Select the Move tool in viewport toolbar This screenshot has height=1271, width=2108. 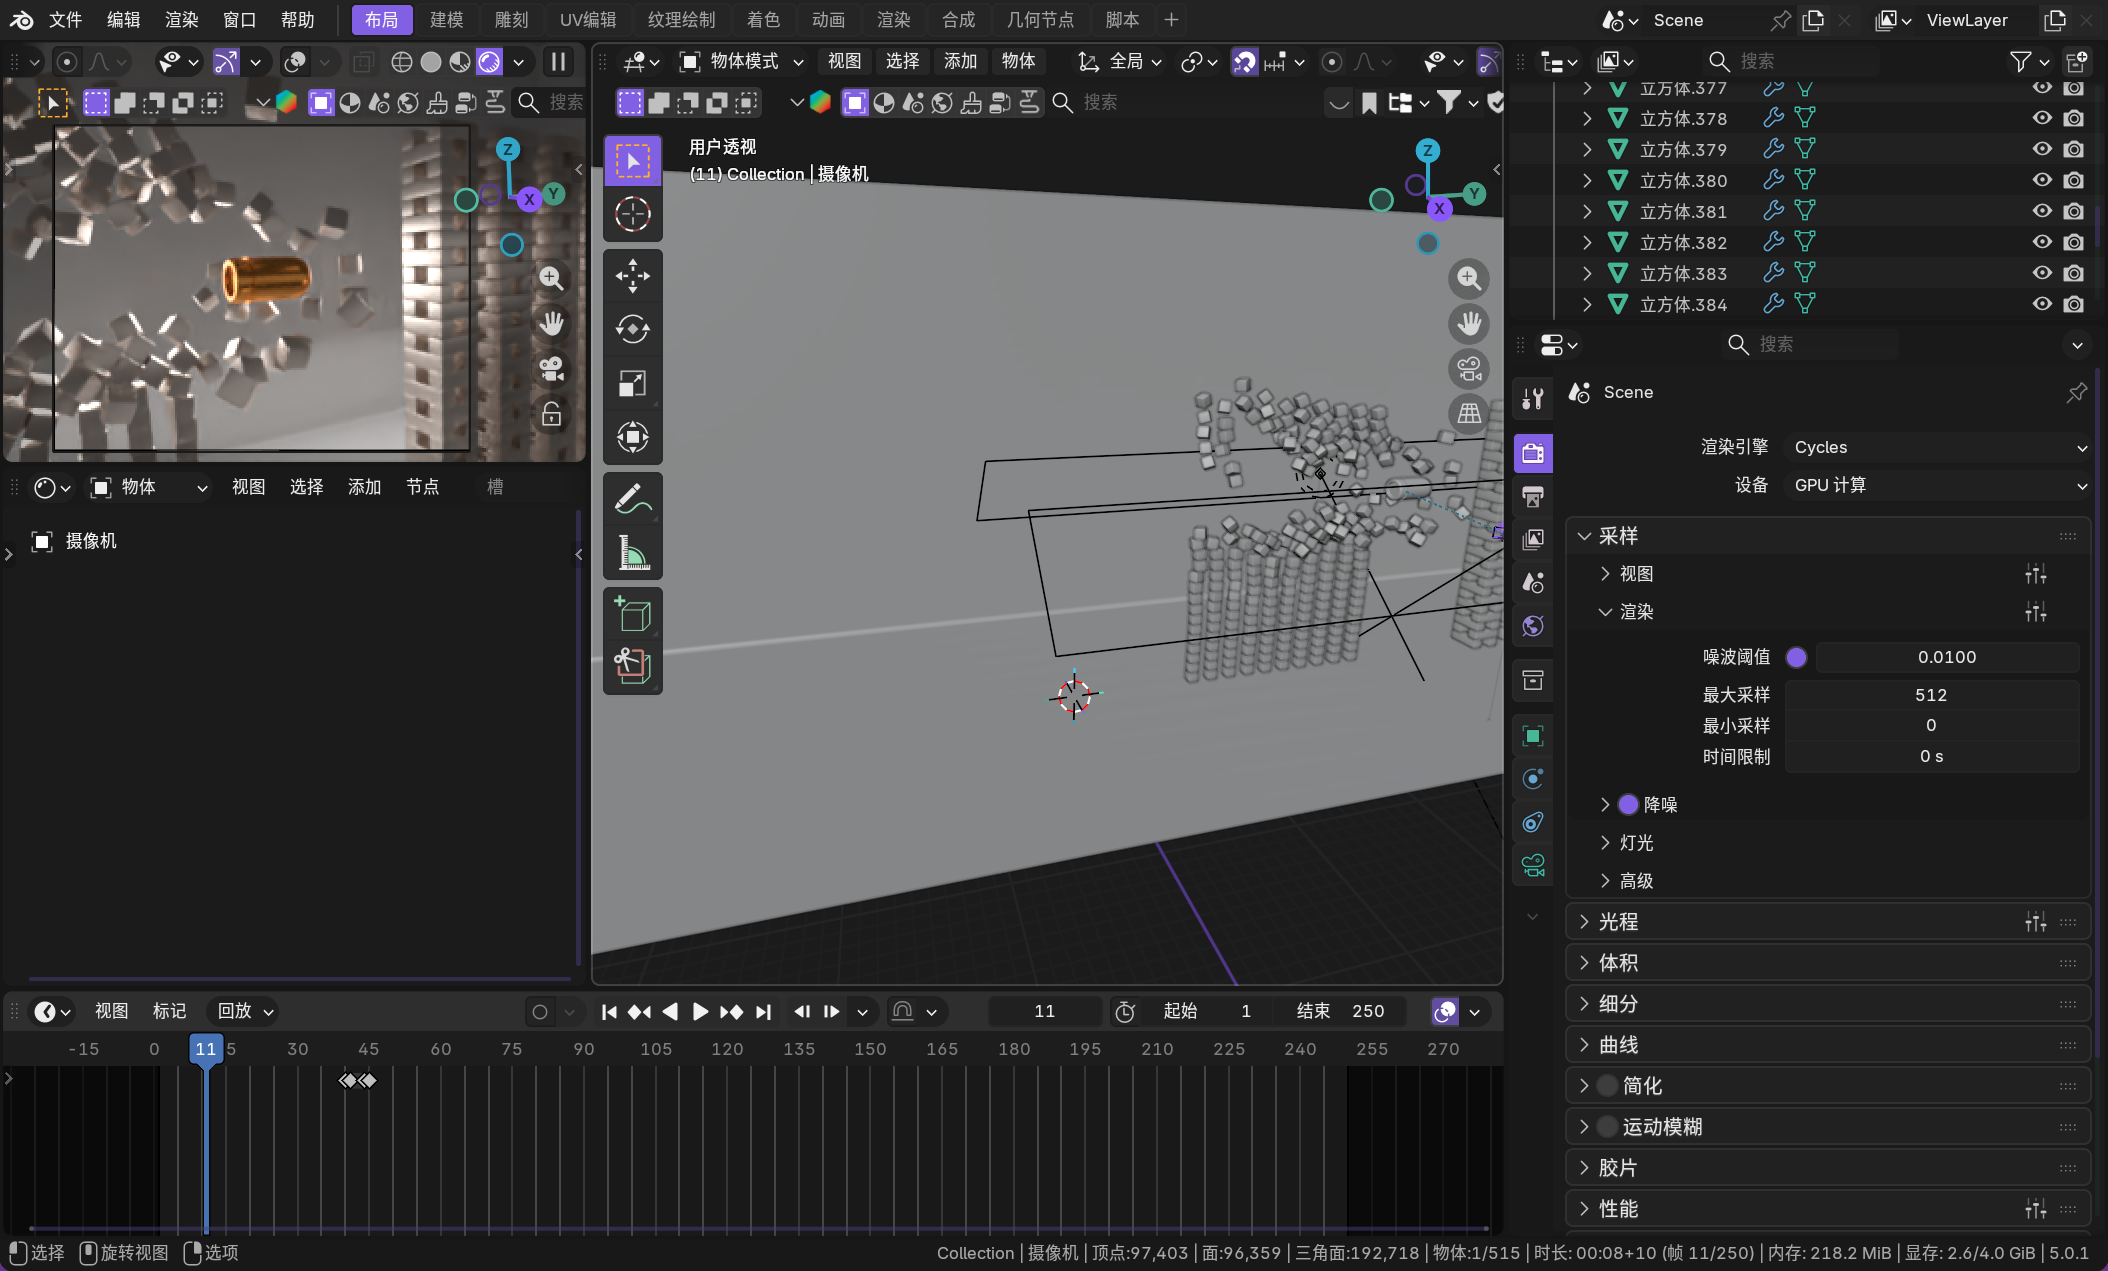(x=632, y=276)
